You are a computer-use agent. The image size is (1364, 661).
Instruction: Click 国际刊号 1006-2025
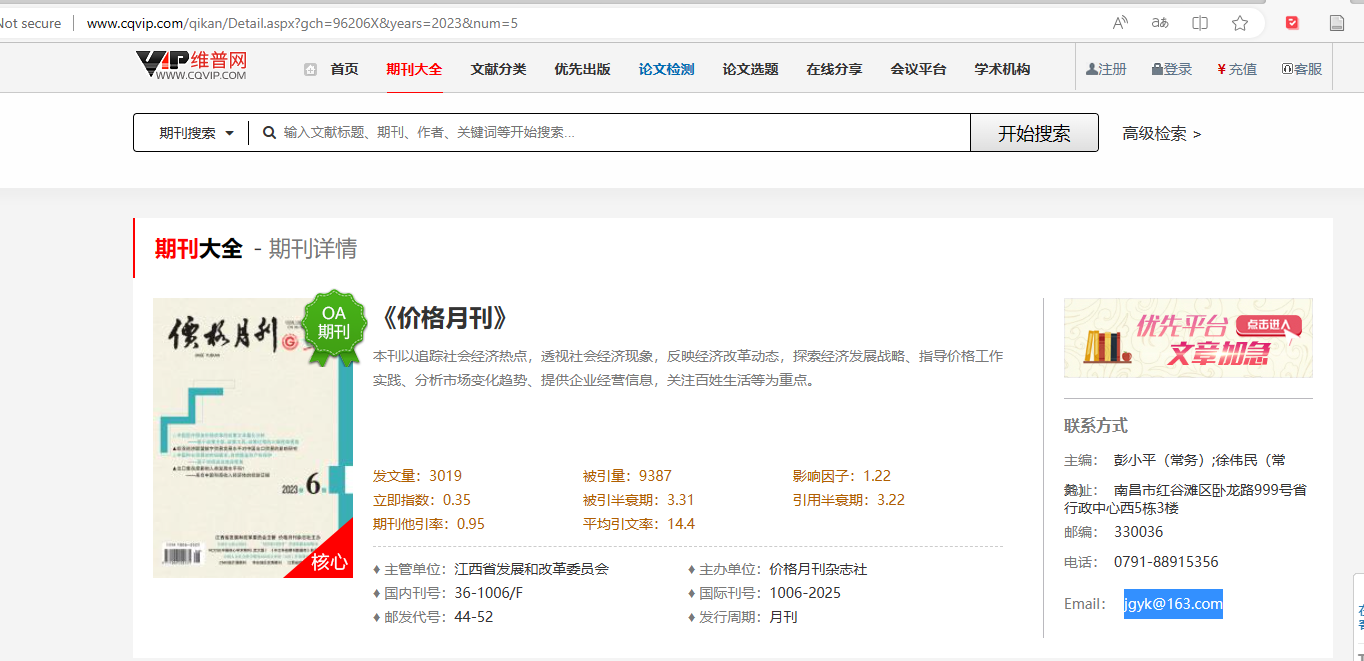[x=805, y=593]
